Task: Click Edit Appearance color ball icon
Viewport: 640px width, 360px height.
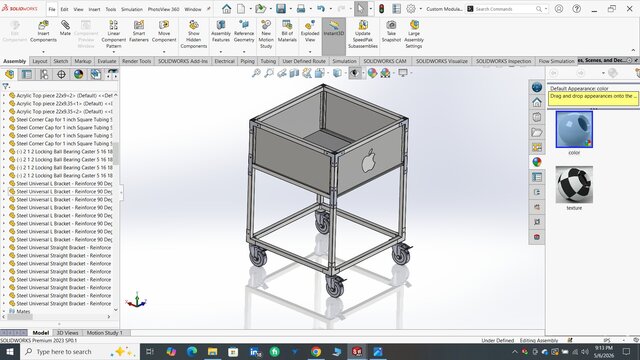Action: [x=372, y=73]
